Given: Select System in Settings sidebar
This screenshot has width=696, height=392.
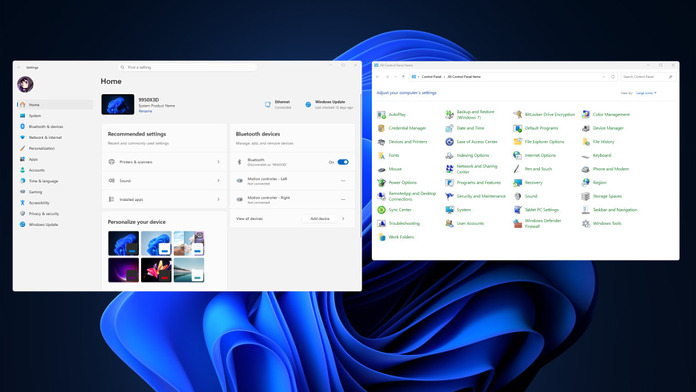Looking at the screenshot, I should (55, 116).
